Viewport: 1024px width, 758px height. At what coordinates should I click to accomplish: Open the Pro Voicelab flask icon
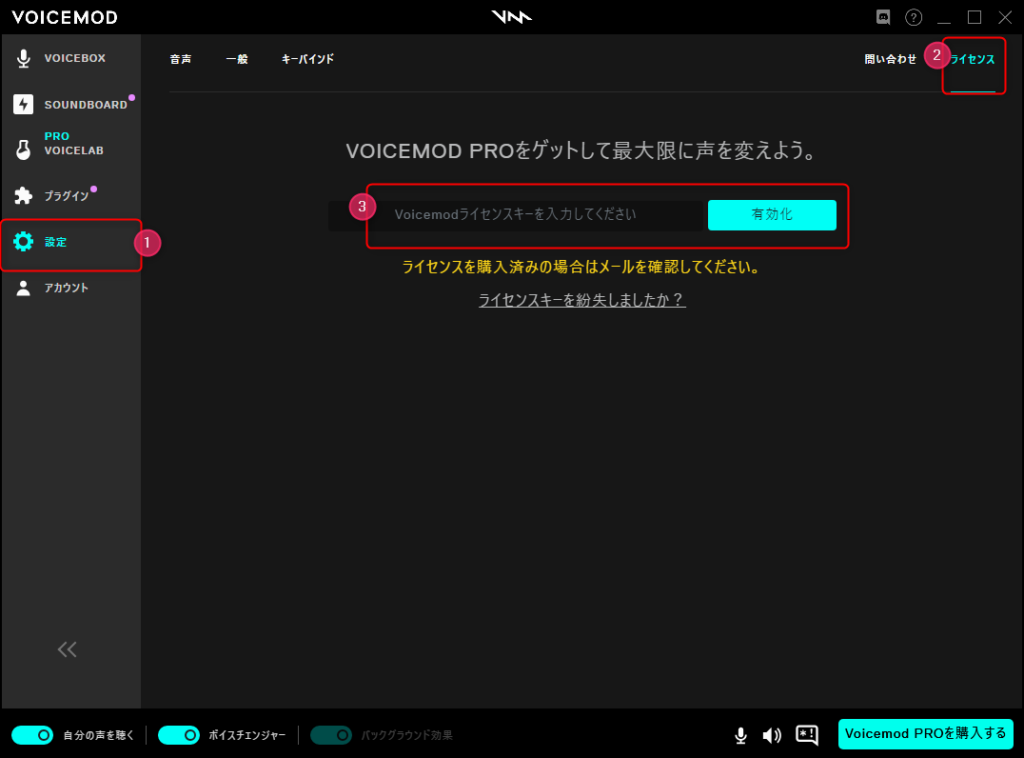24,150
